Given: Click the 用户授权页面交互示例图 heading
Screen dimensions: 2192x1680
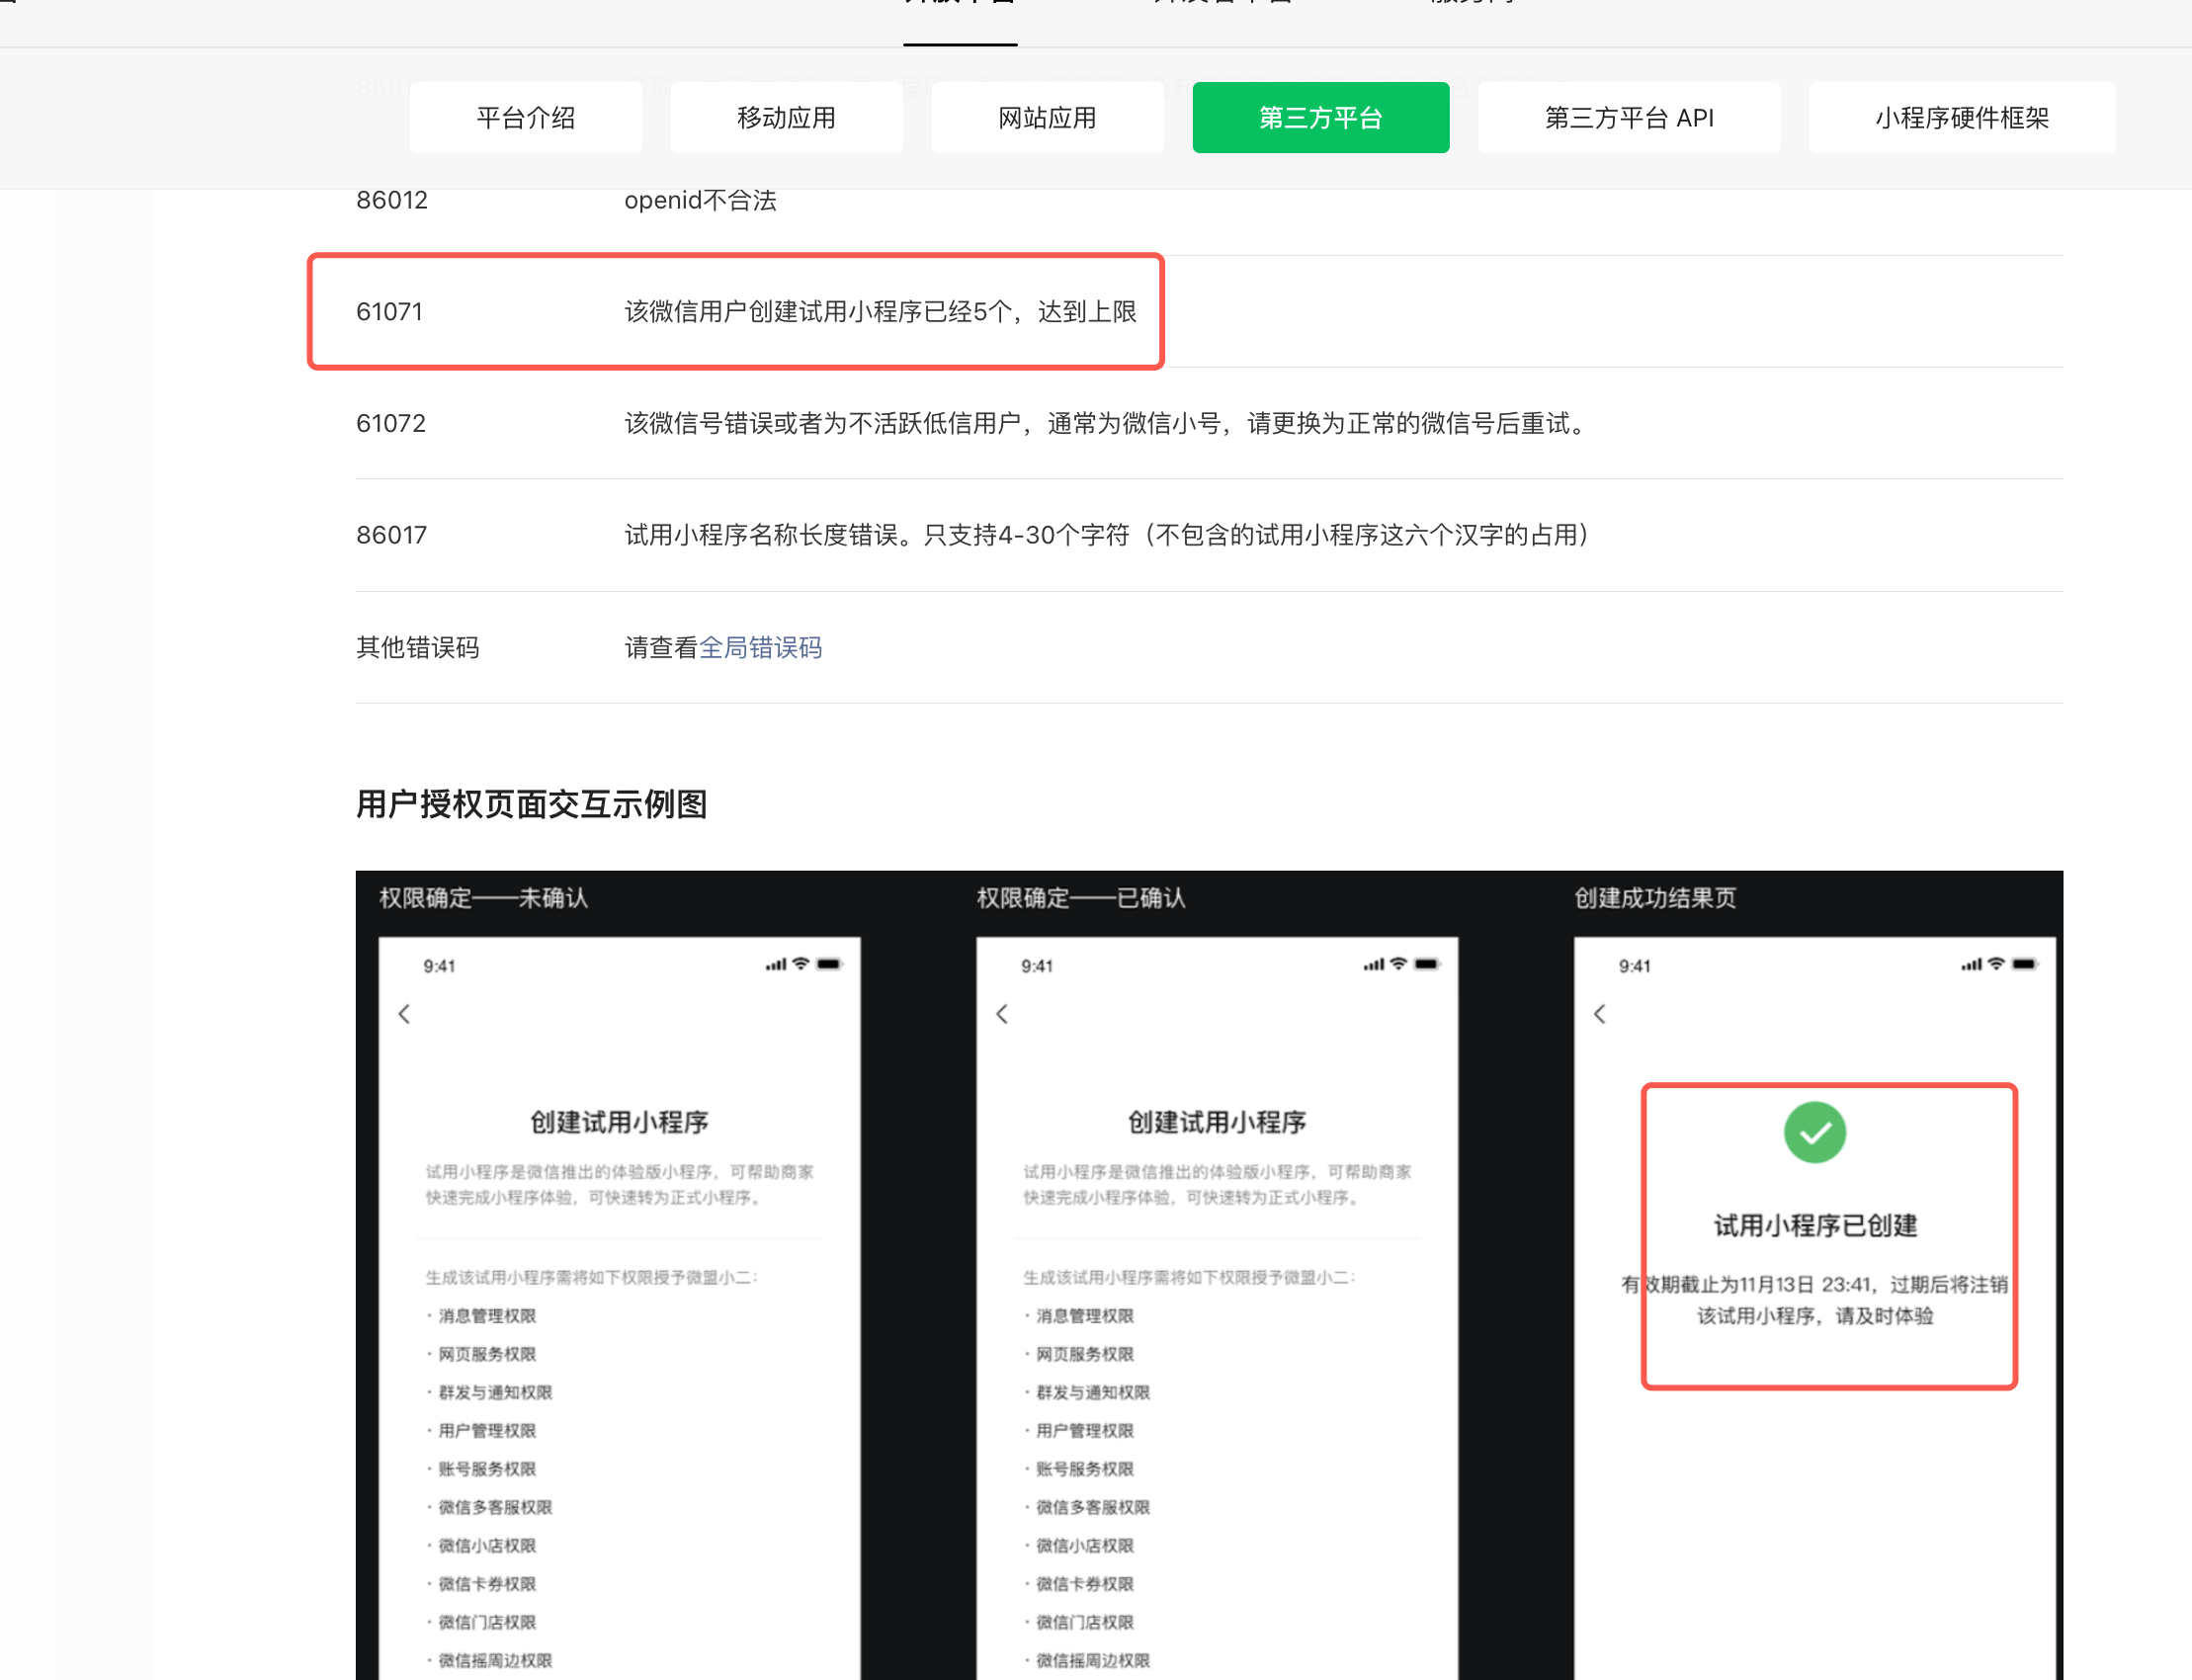Looking at the screenshot, I should [x=531, y=804].
